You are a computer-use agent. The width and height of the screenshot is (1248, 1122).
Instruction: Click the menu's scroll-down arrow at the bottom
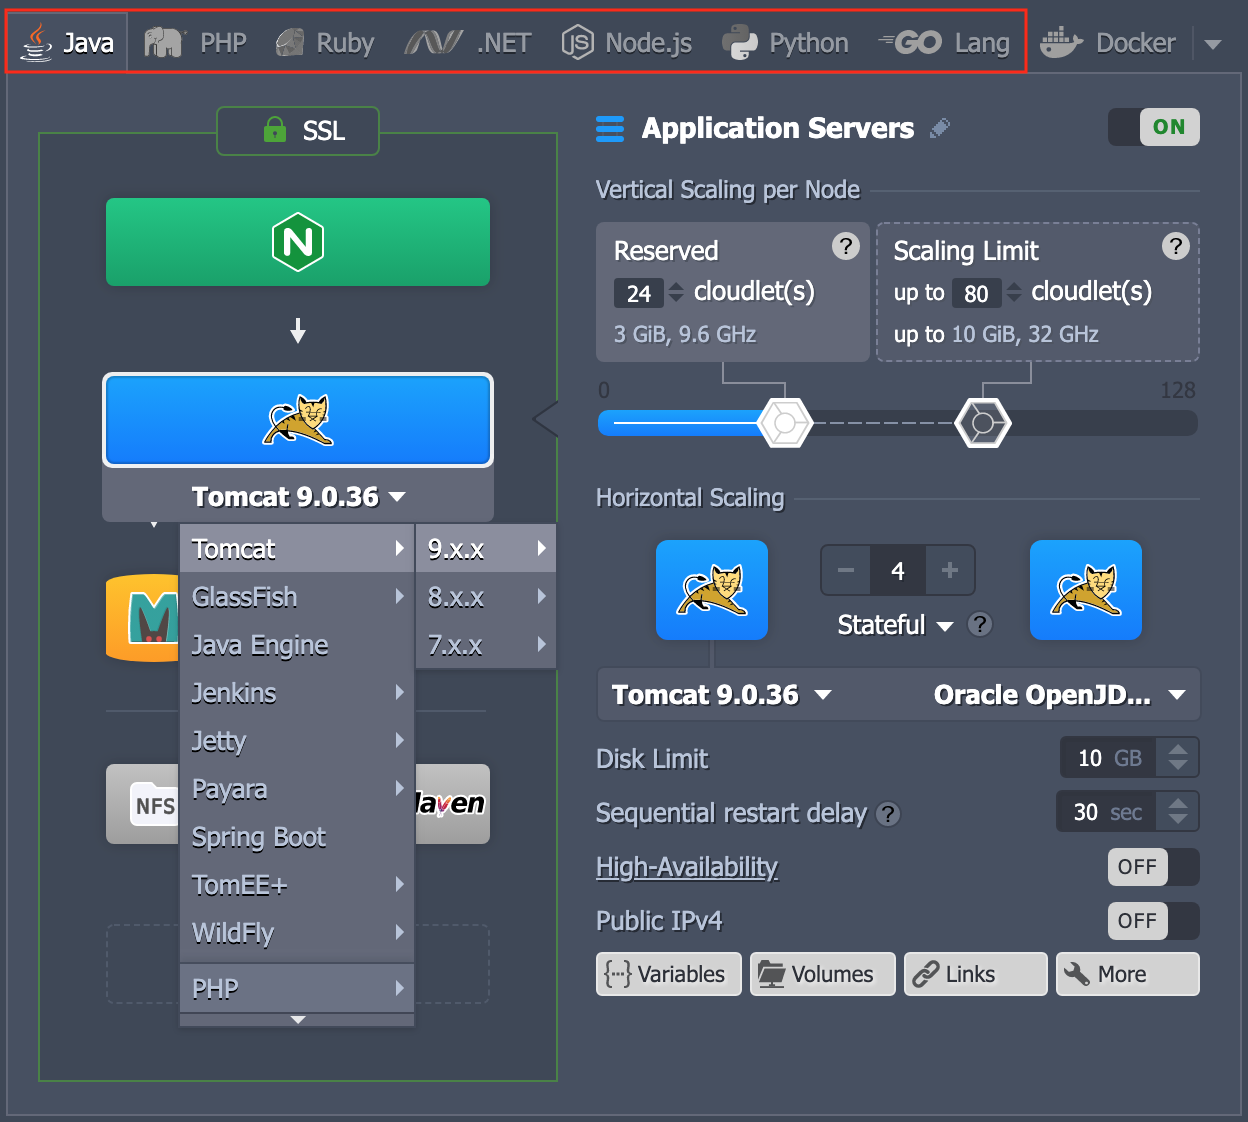tap(297, 1020)
